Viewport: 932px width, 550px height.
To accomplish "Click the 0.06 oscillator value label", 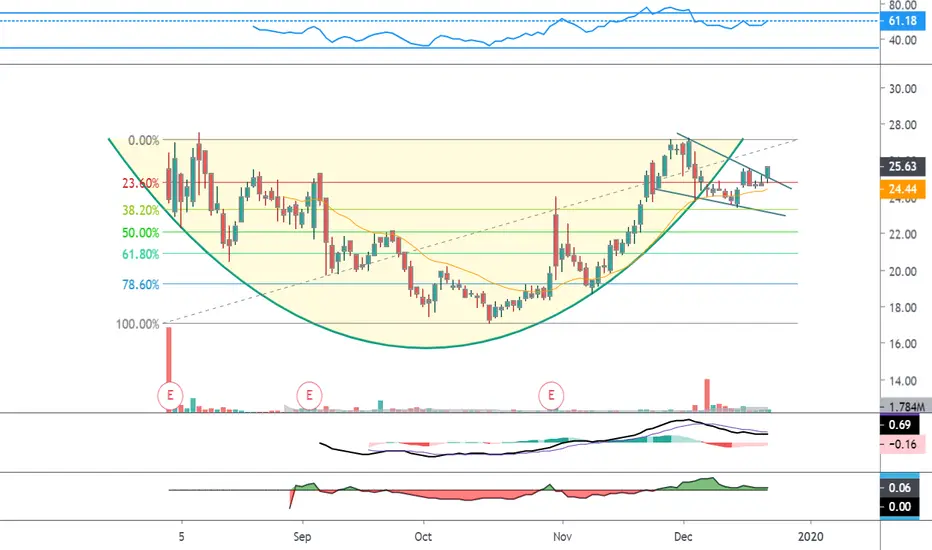I will [899, 488].
